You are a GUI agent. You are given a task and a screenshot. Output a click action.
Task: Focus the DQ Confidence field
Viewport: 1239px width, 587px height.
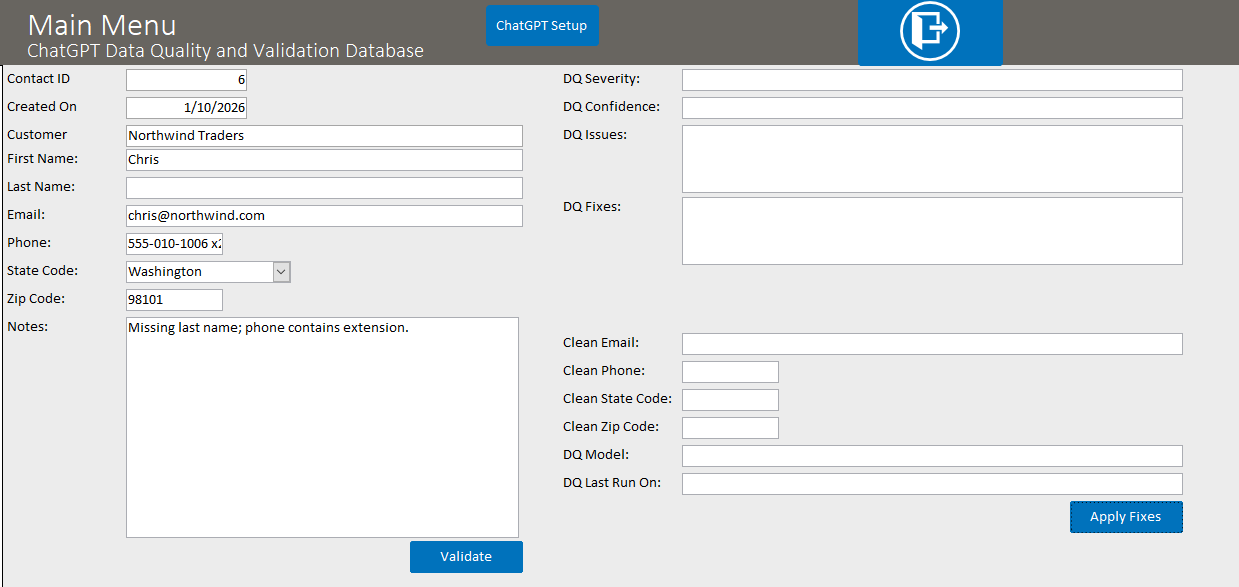pos(931,108)
